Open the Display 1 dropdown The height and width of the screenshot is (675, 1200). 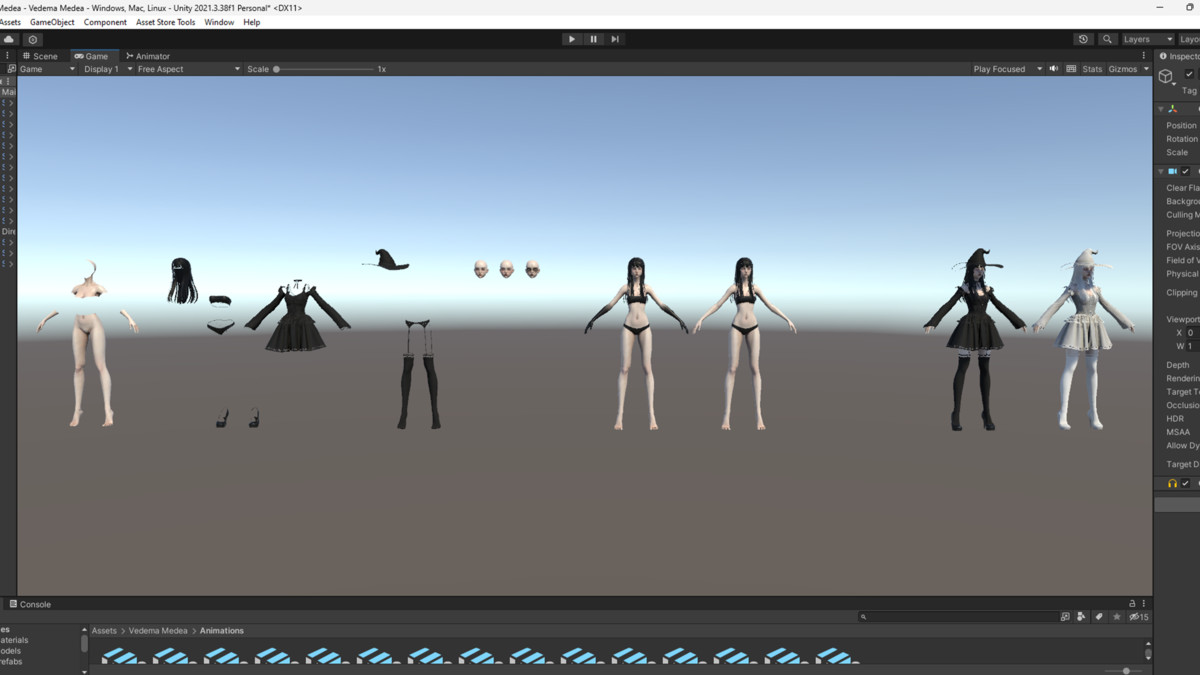(x=106, y=69)
